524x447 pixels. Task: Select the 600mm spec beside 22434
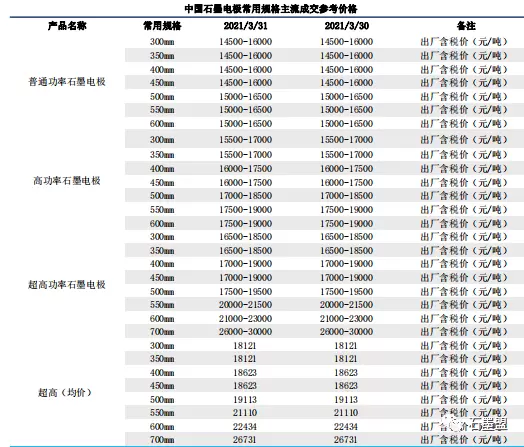[x=162, y=427]
